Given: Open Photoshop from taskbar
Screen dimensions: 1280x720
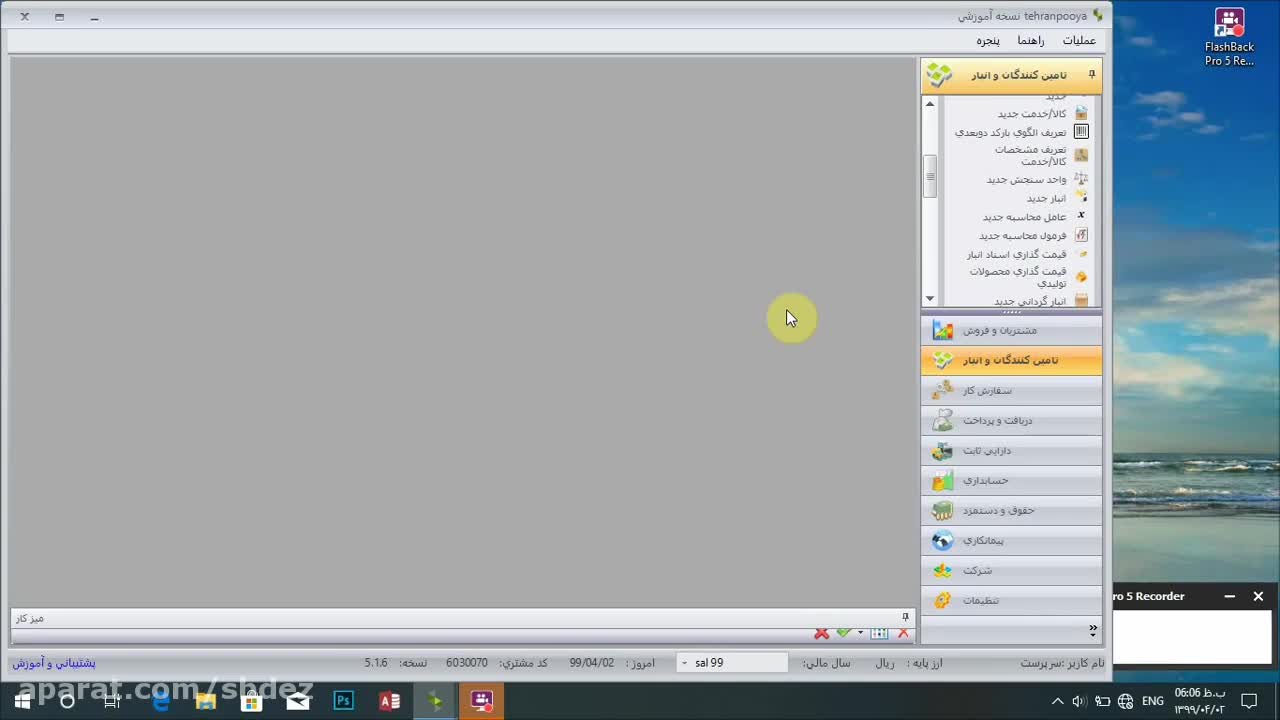Looking at the screenshot, I should click(344, 701).
